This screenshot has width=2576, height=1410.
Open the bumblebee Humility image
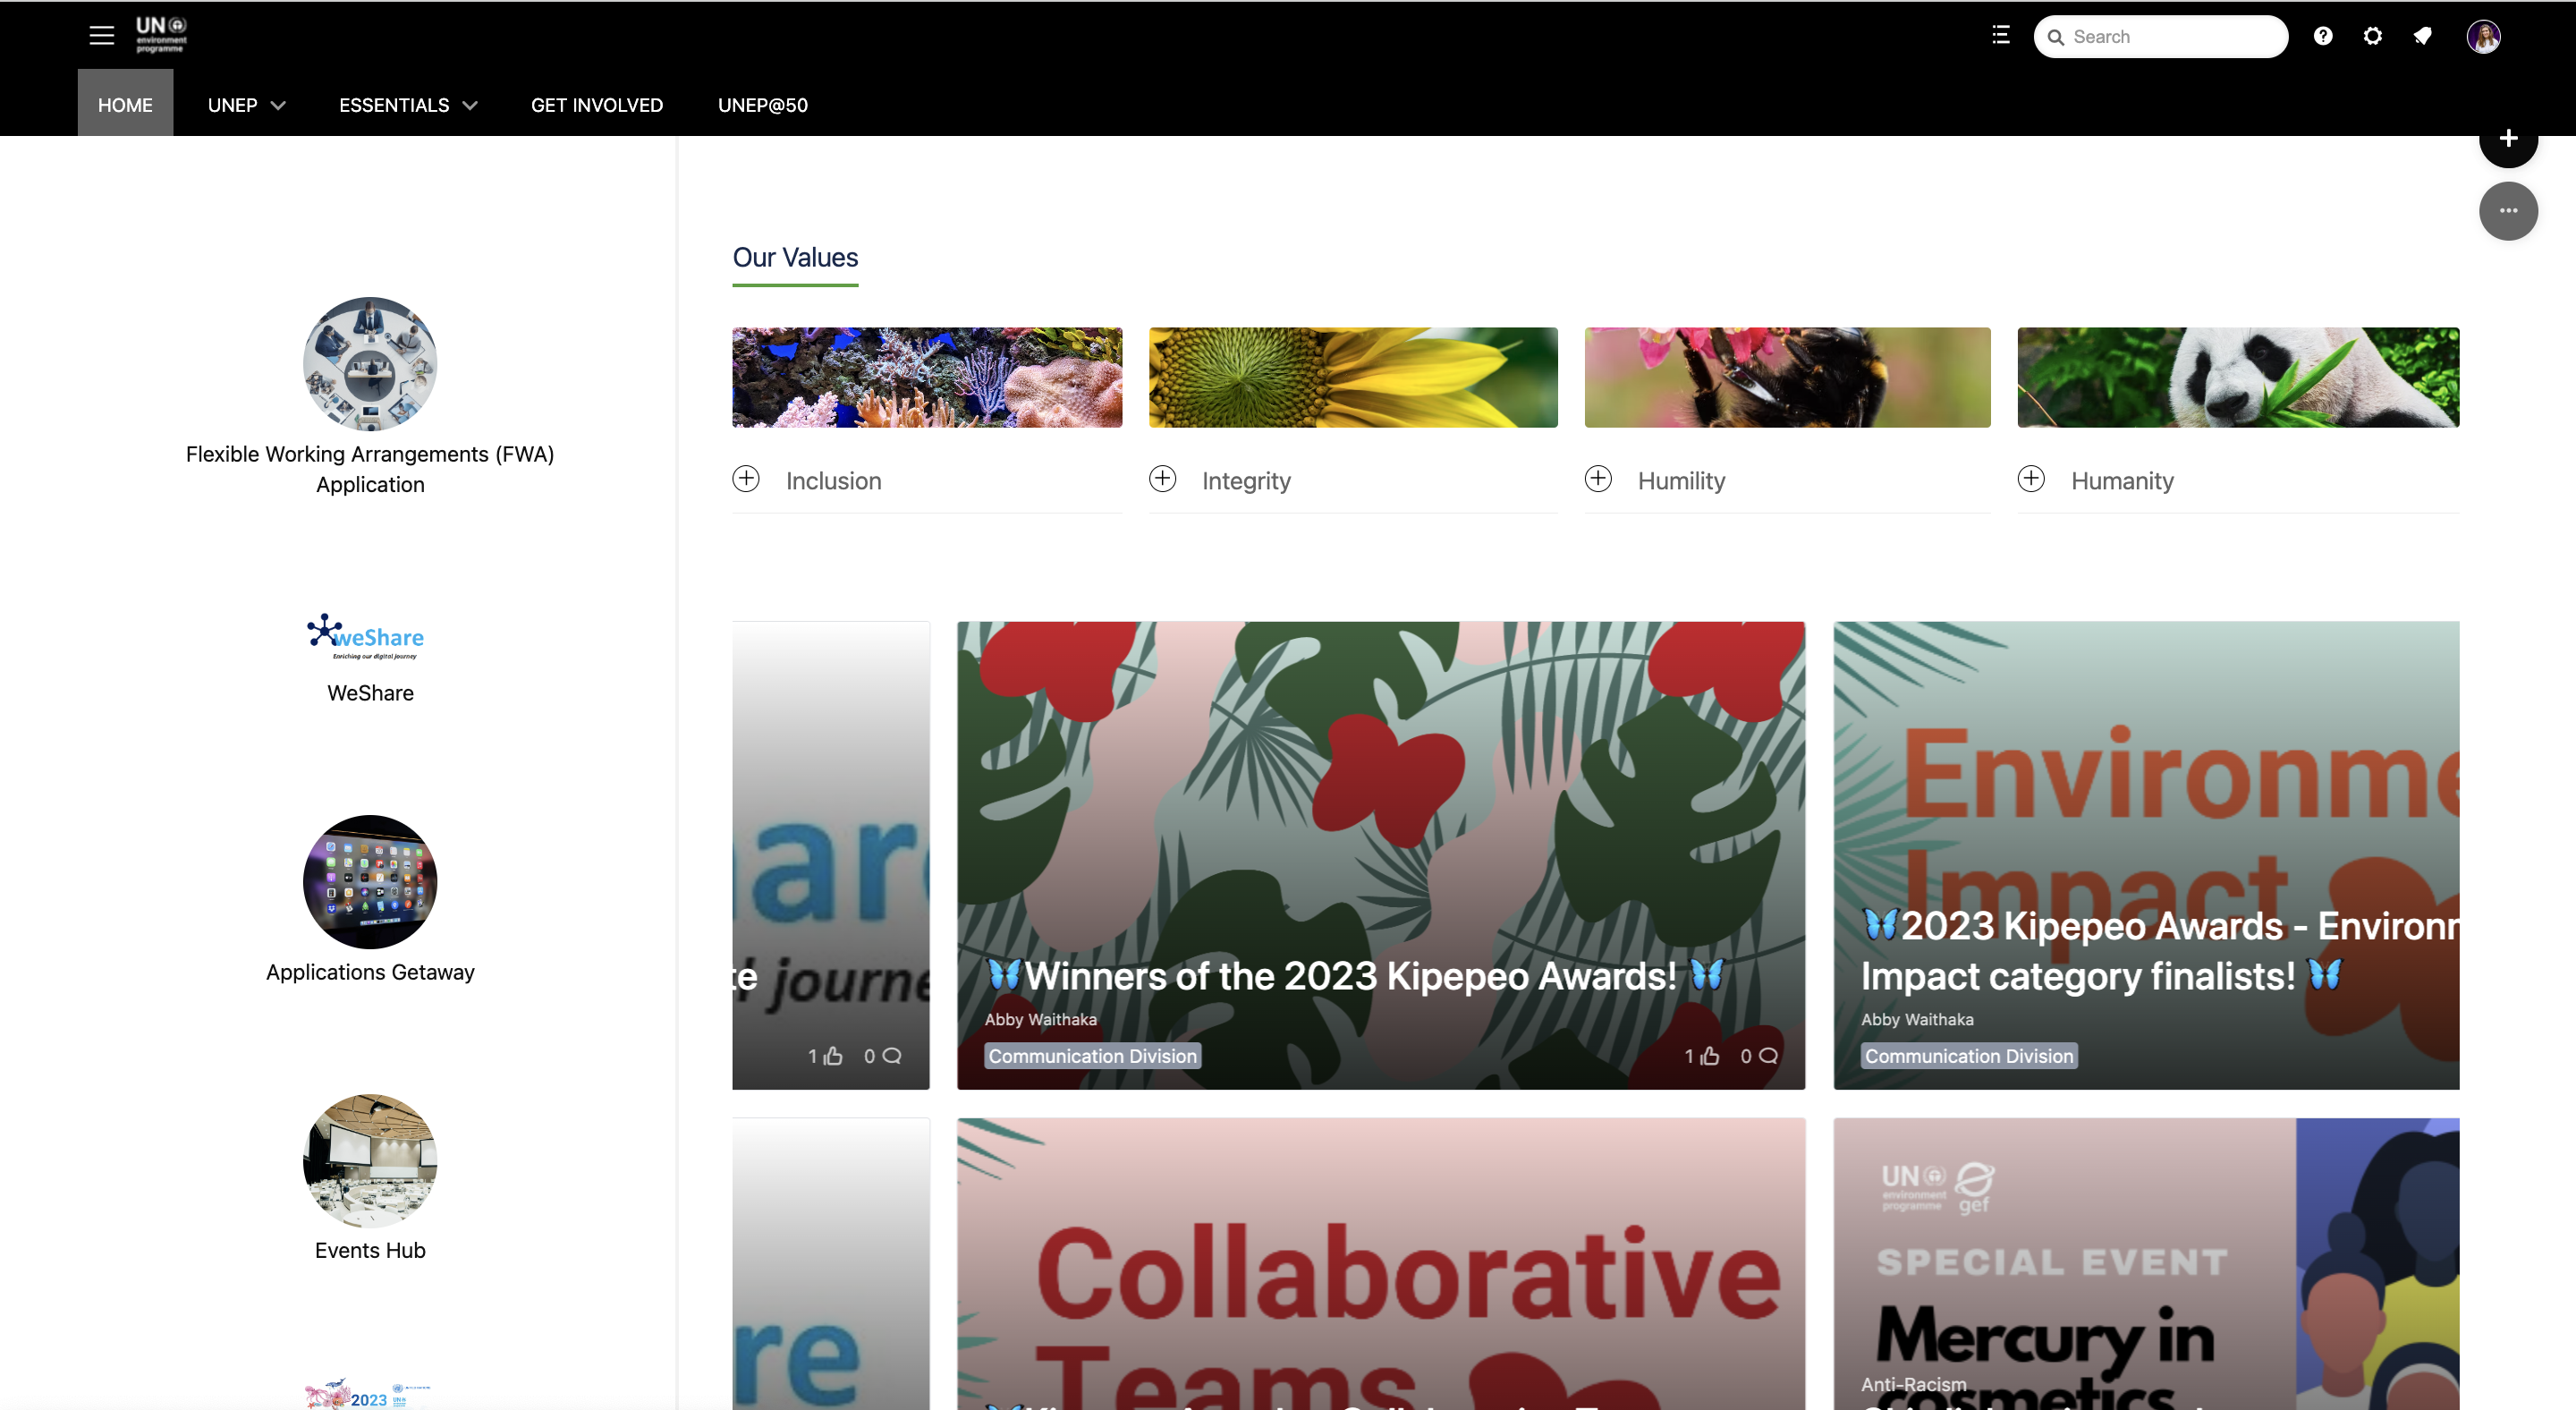(x=1787, y=377)
